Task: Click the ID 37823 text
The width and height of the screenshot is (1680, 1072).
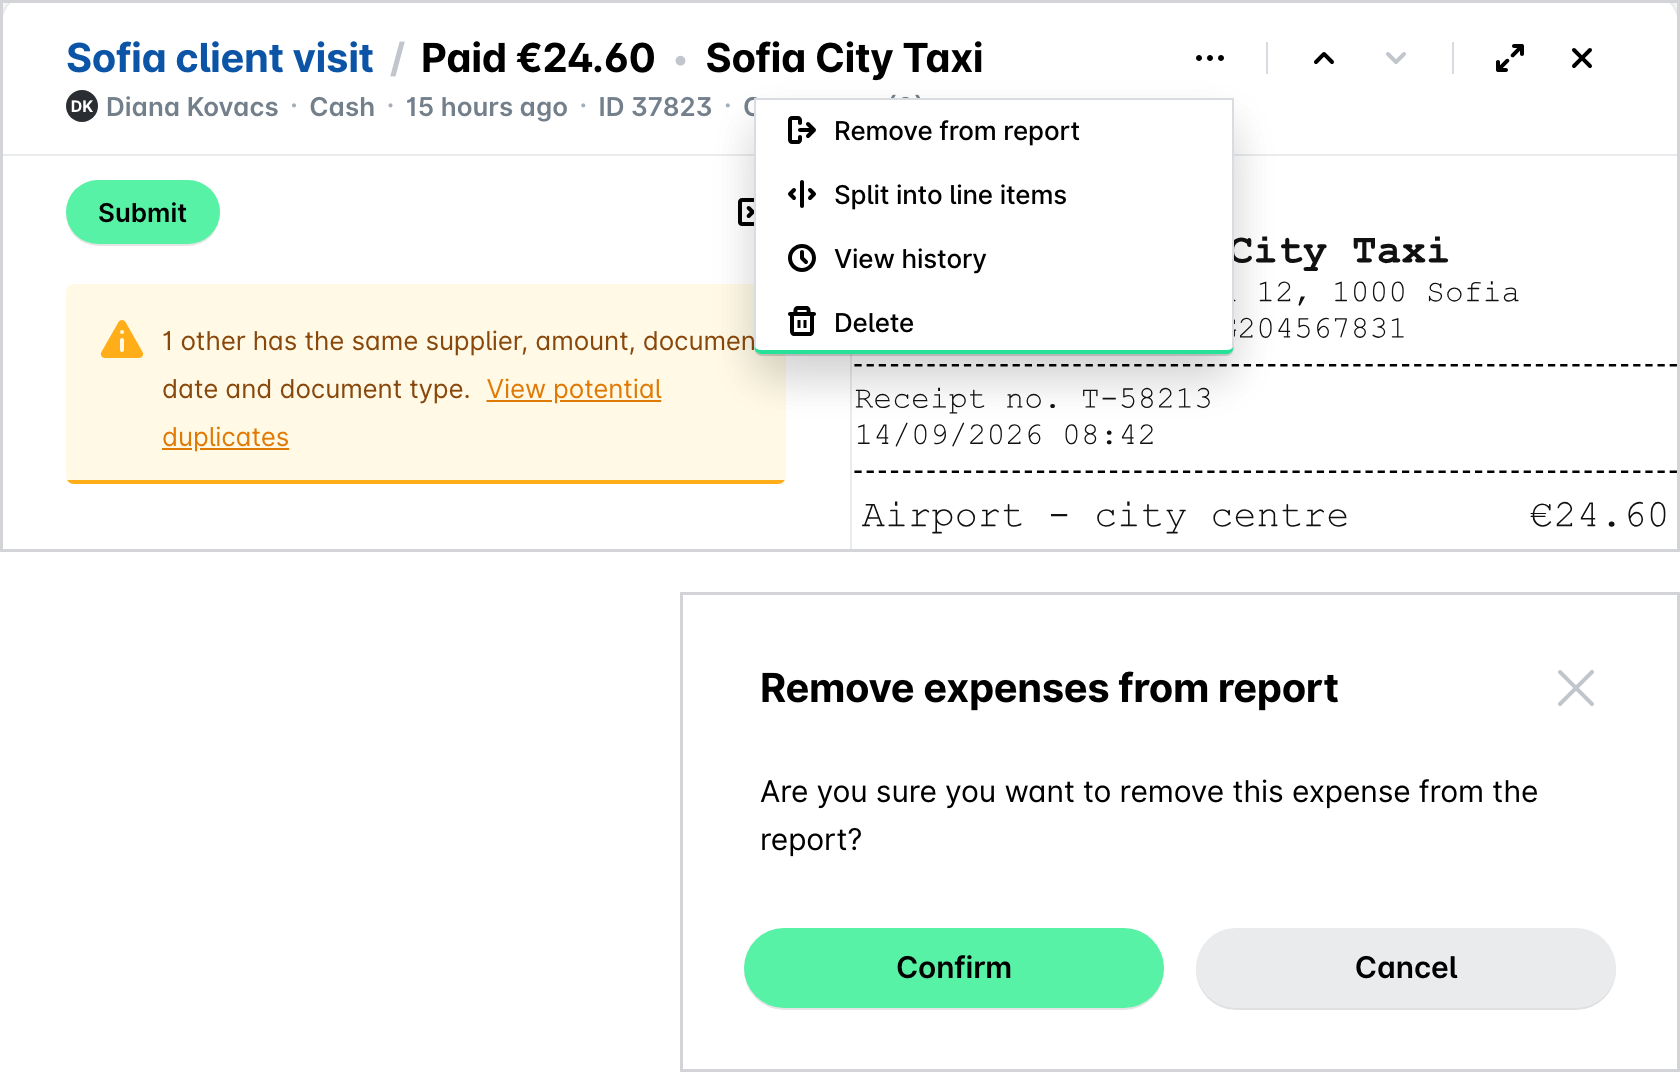Action: pos(655,107)
